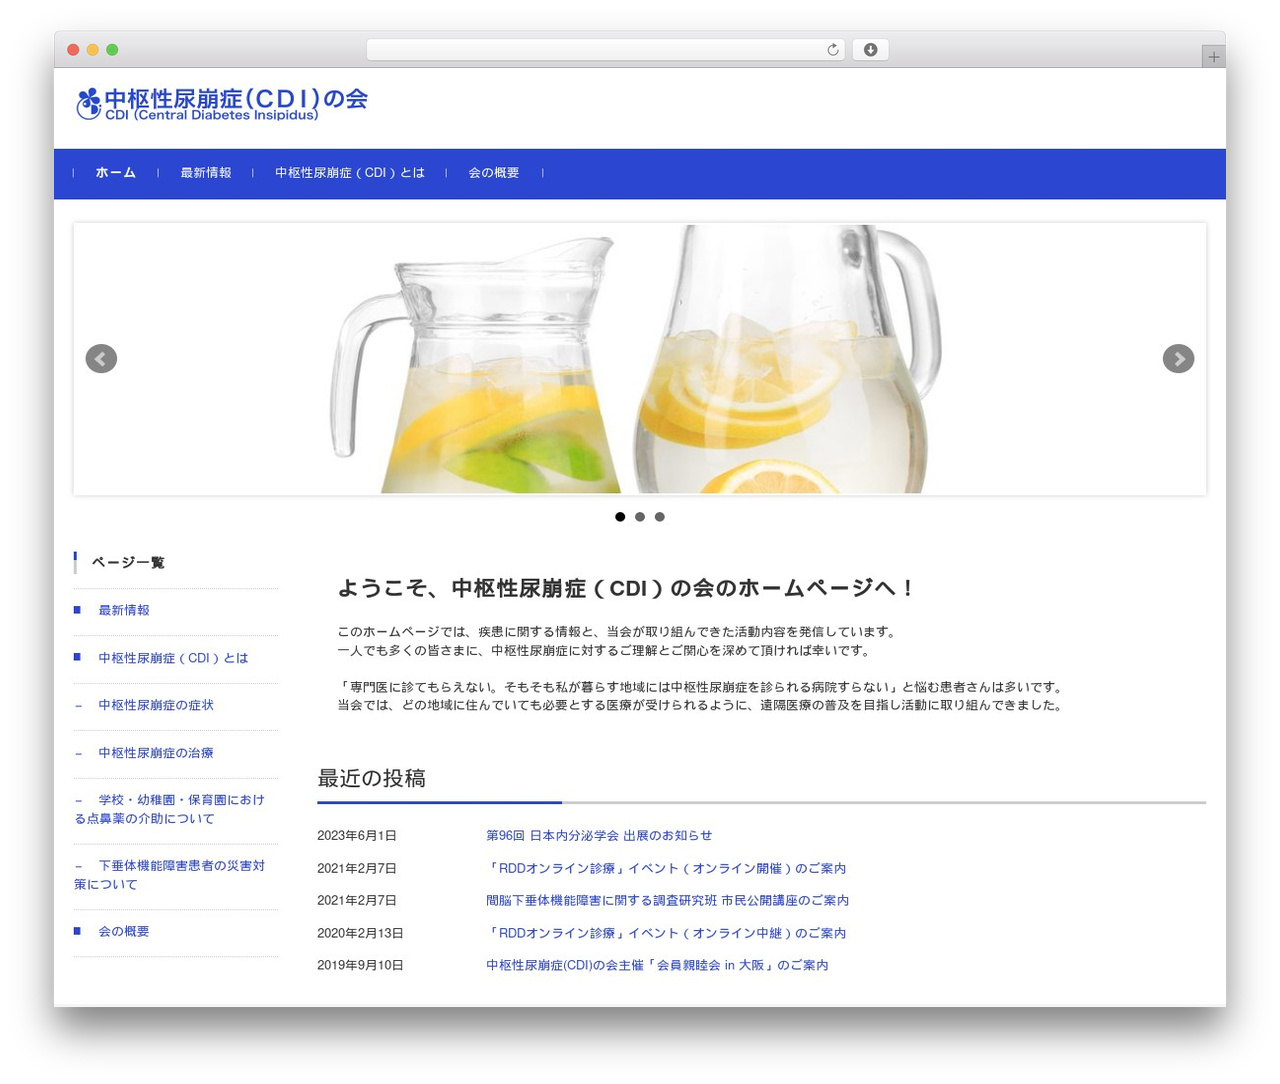The image size is (1280, 1084).
Task: Click the next slide arrow on the carousel
Action: (x=1178, y=358)
